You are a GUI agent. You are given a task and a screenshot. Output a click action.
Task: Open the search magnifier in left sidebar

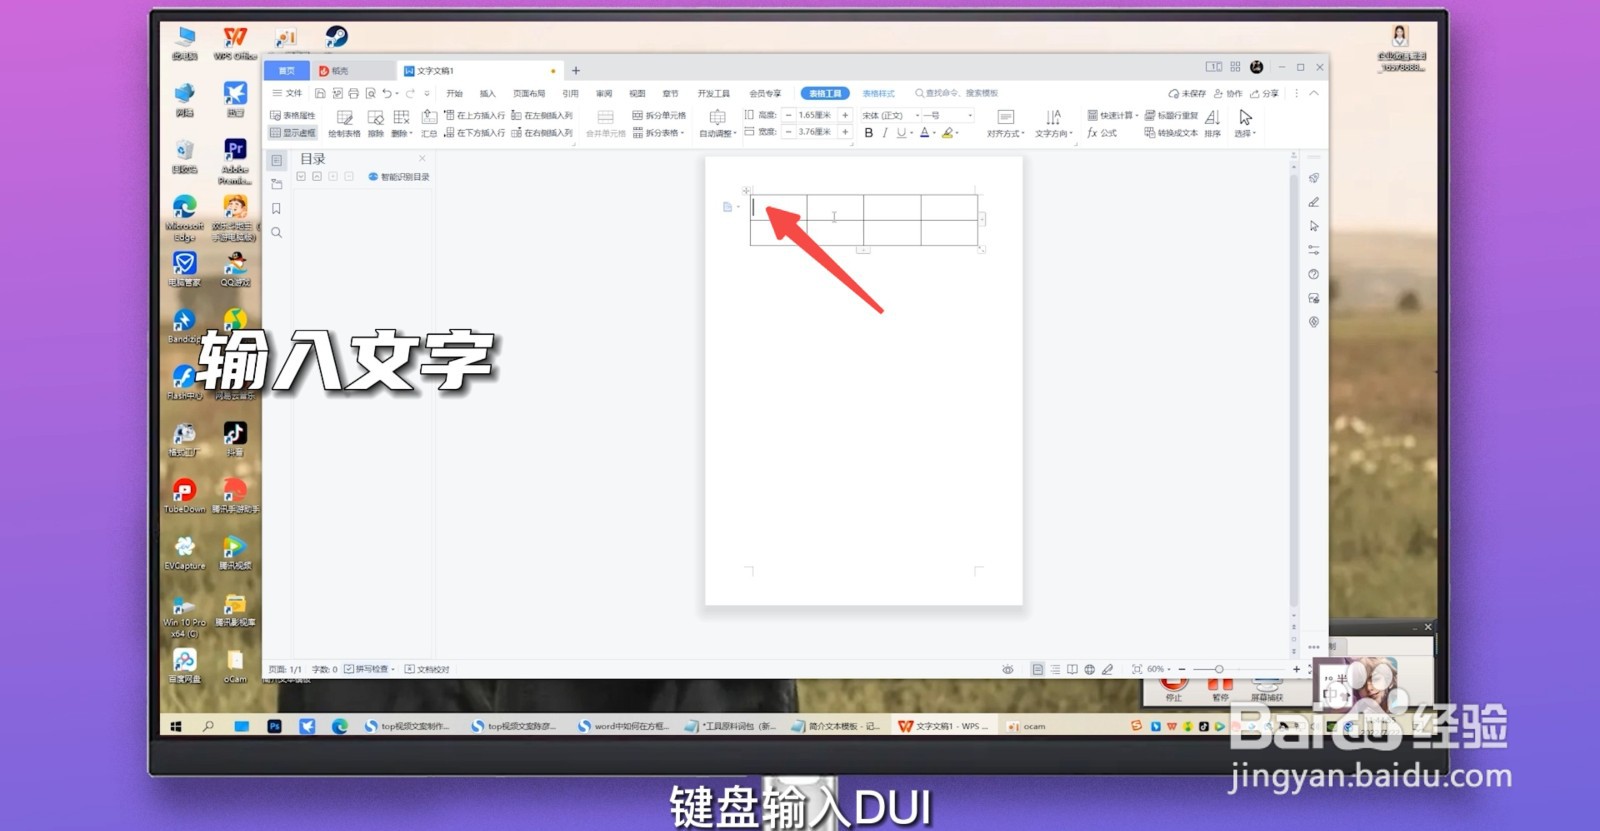(277, 232)
